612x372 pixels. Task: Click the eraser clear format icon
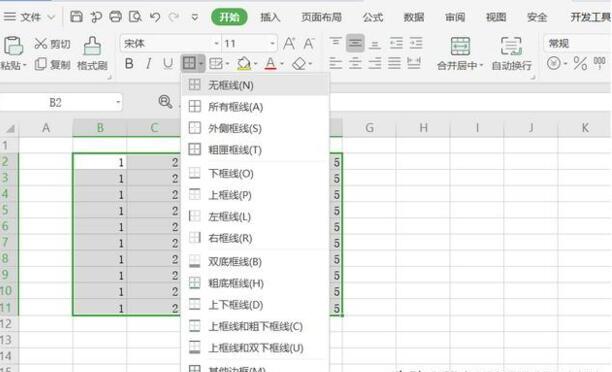pyautogui.click(x=299, y=63)
